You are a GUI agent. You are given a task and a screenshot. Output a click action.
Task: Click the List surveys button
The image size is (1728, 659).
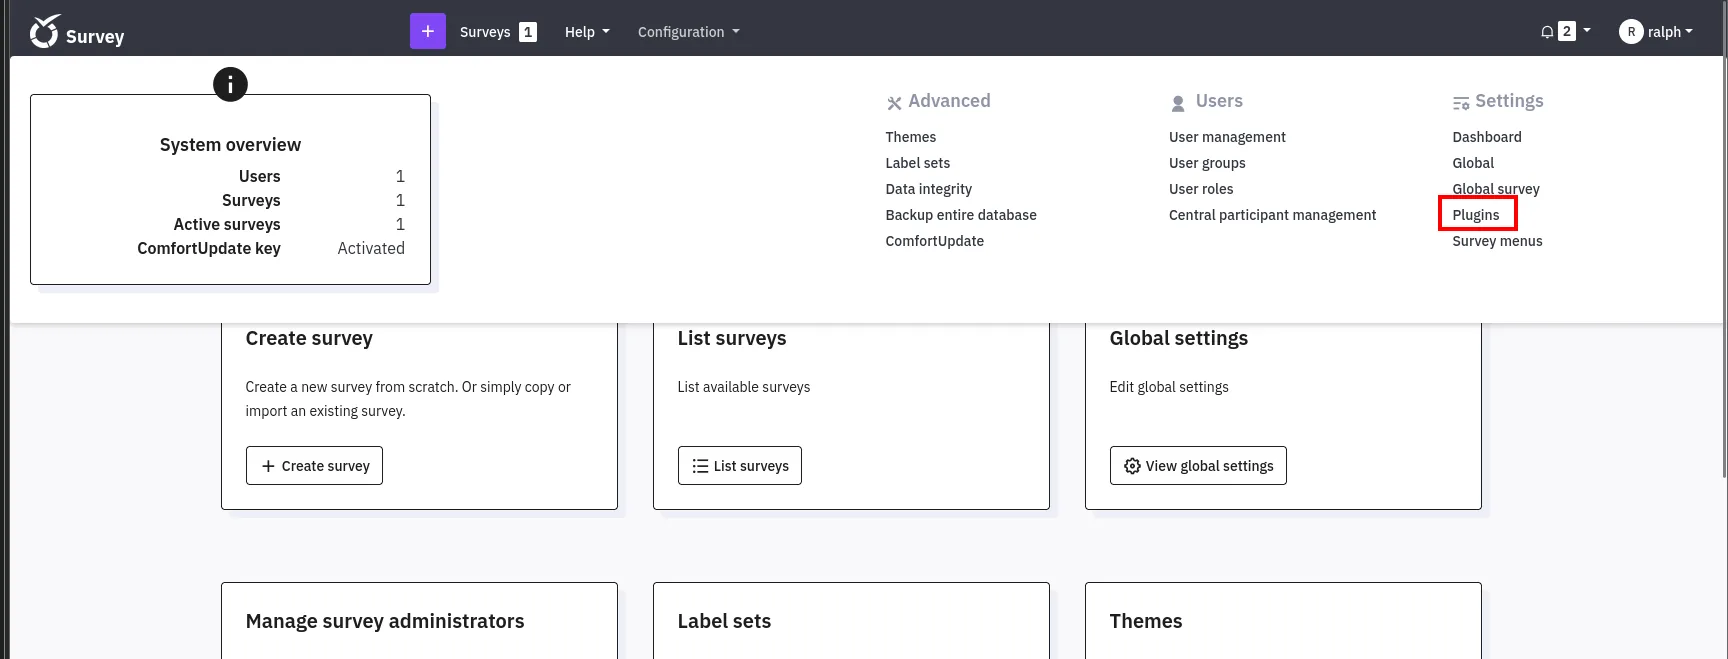coord(740,466)
